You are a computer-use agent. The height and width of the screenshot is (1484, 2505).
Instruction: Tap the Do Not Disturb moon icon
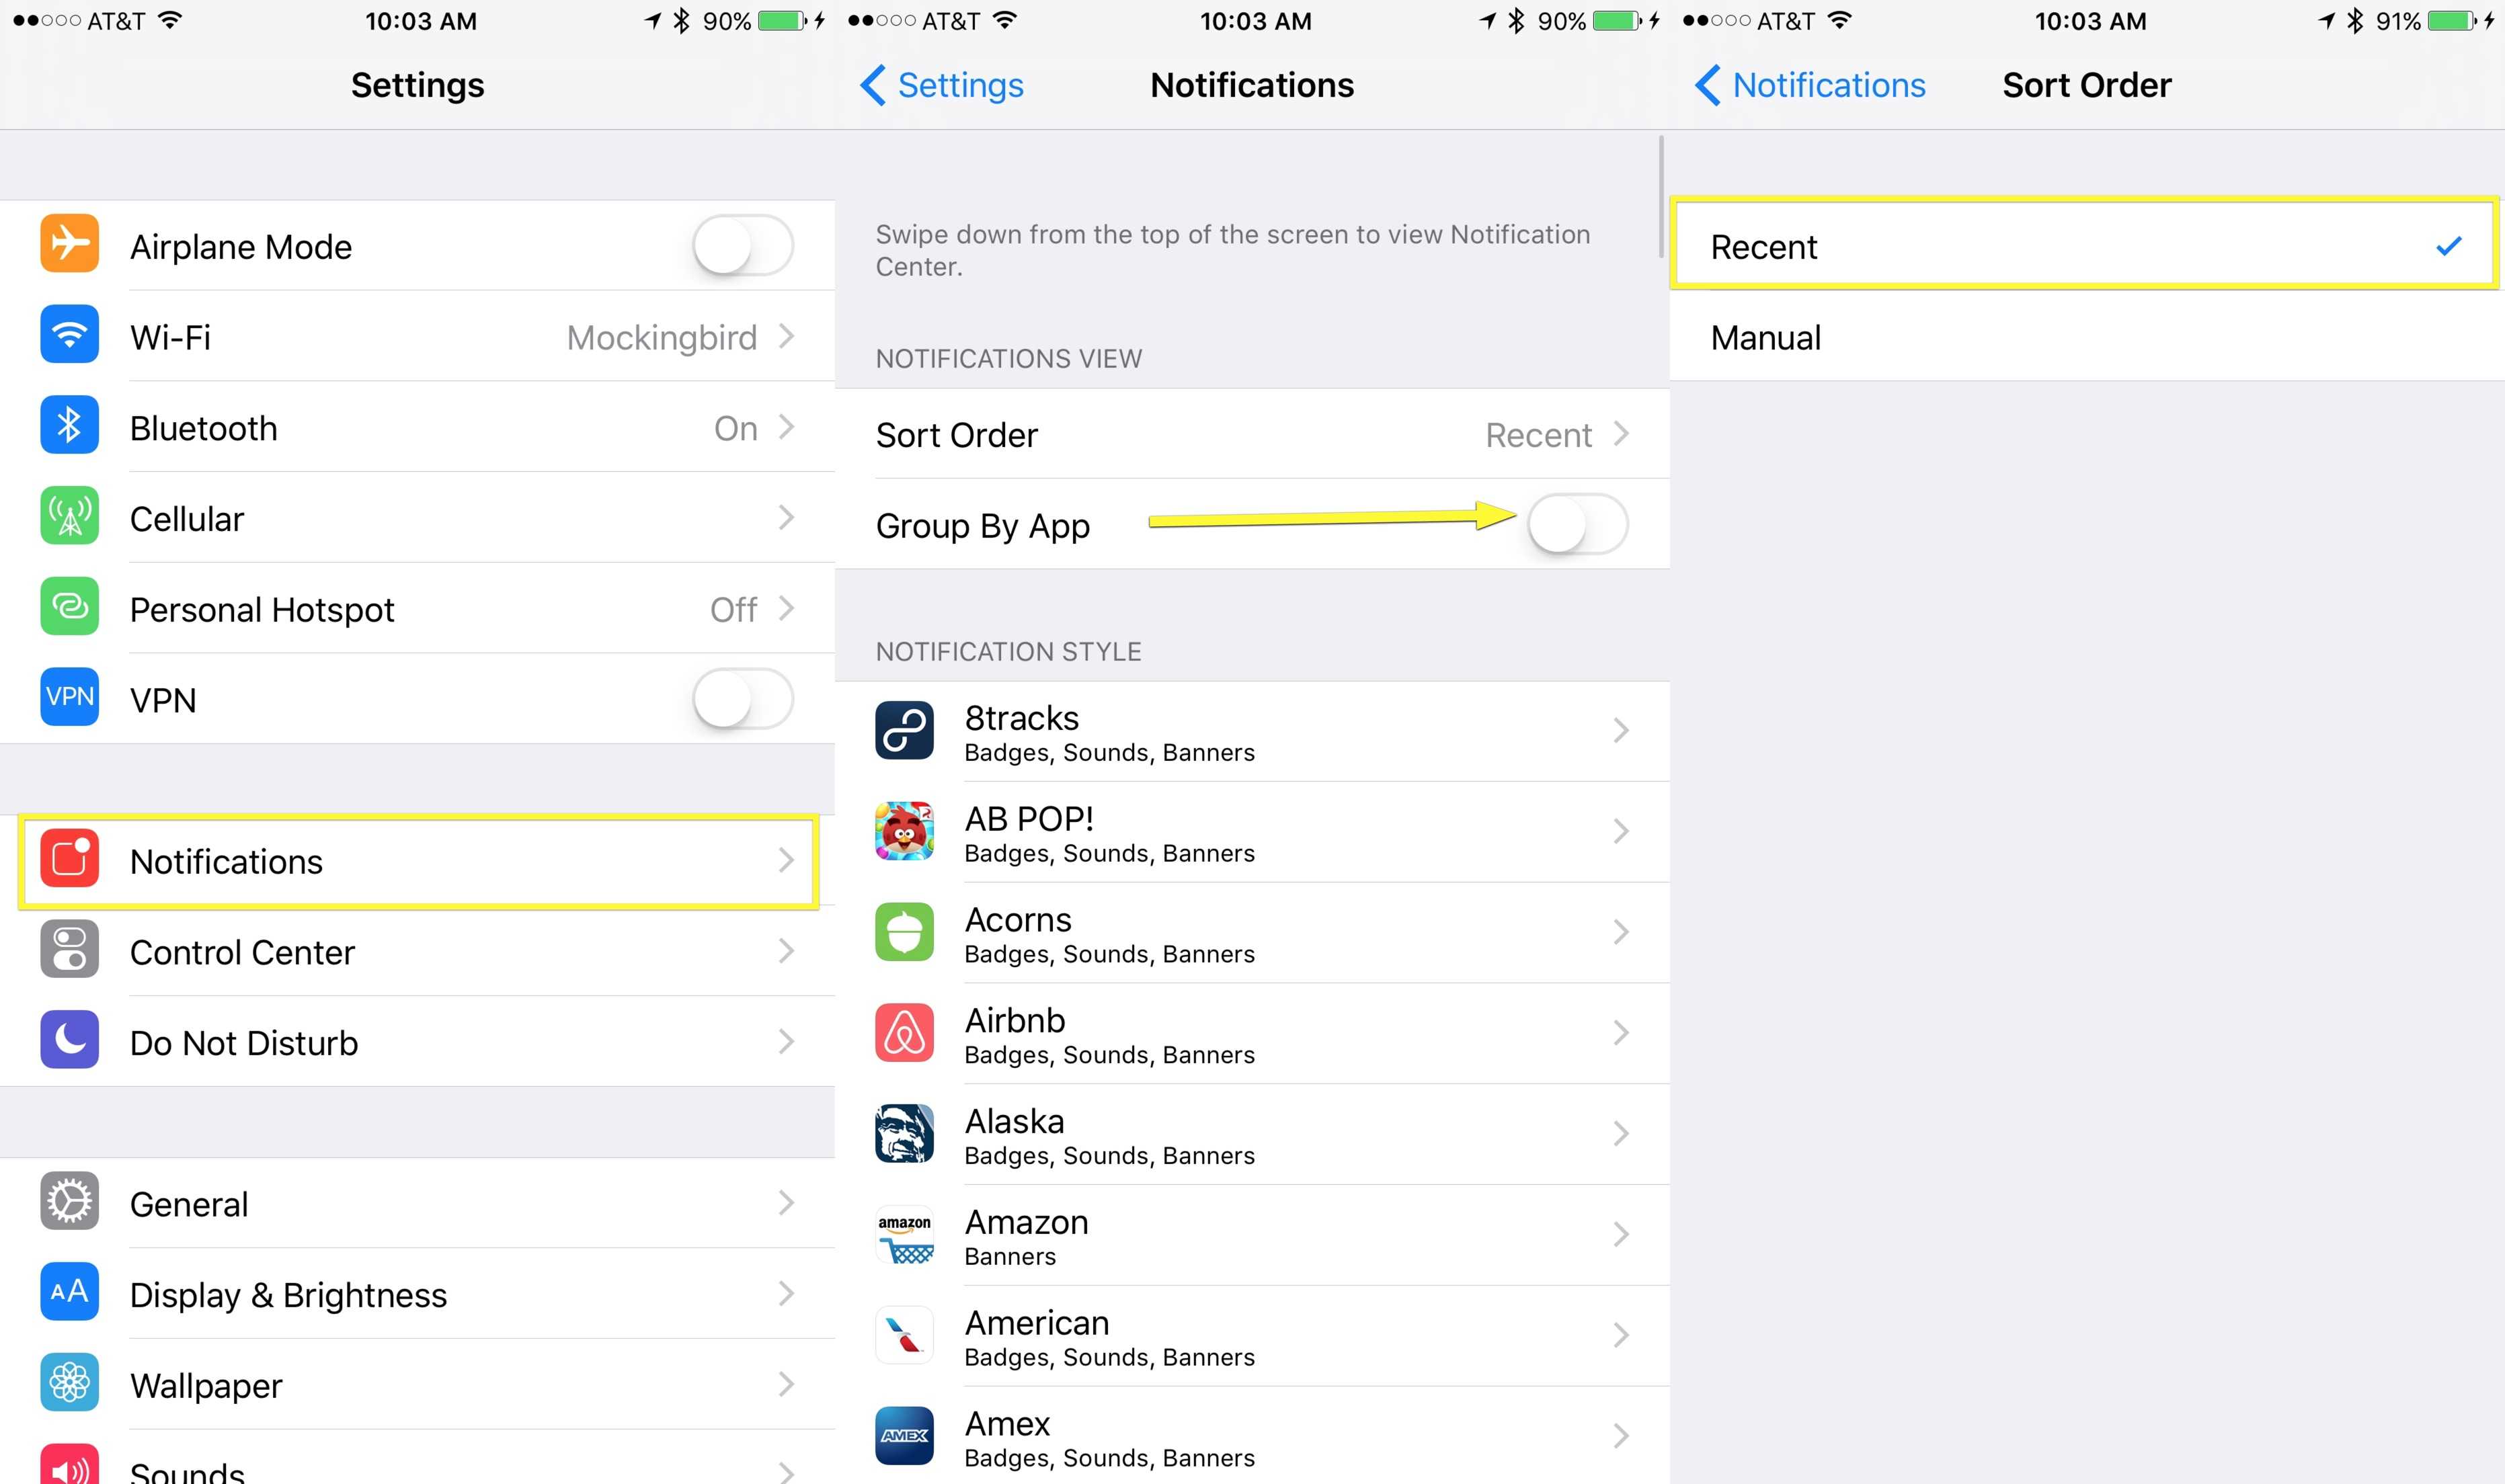tap(69, 1040)
